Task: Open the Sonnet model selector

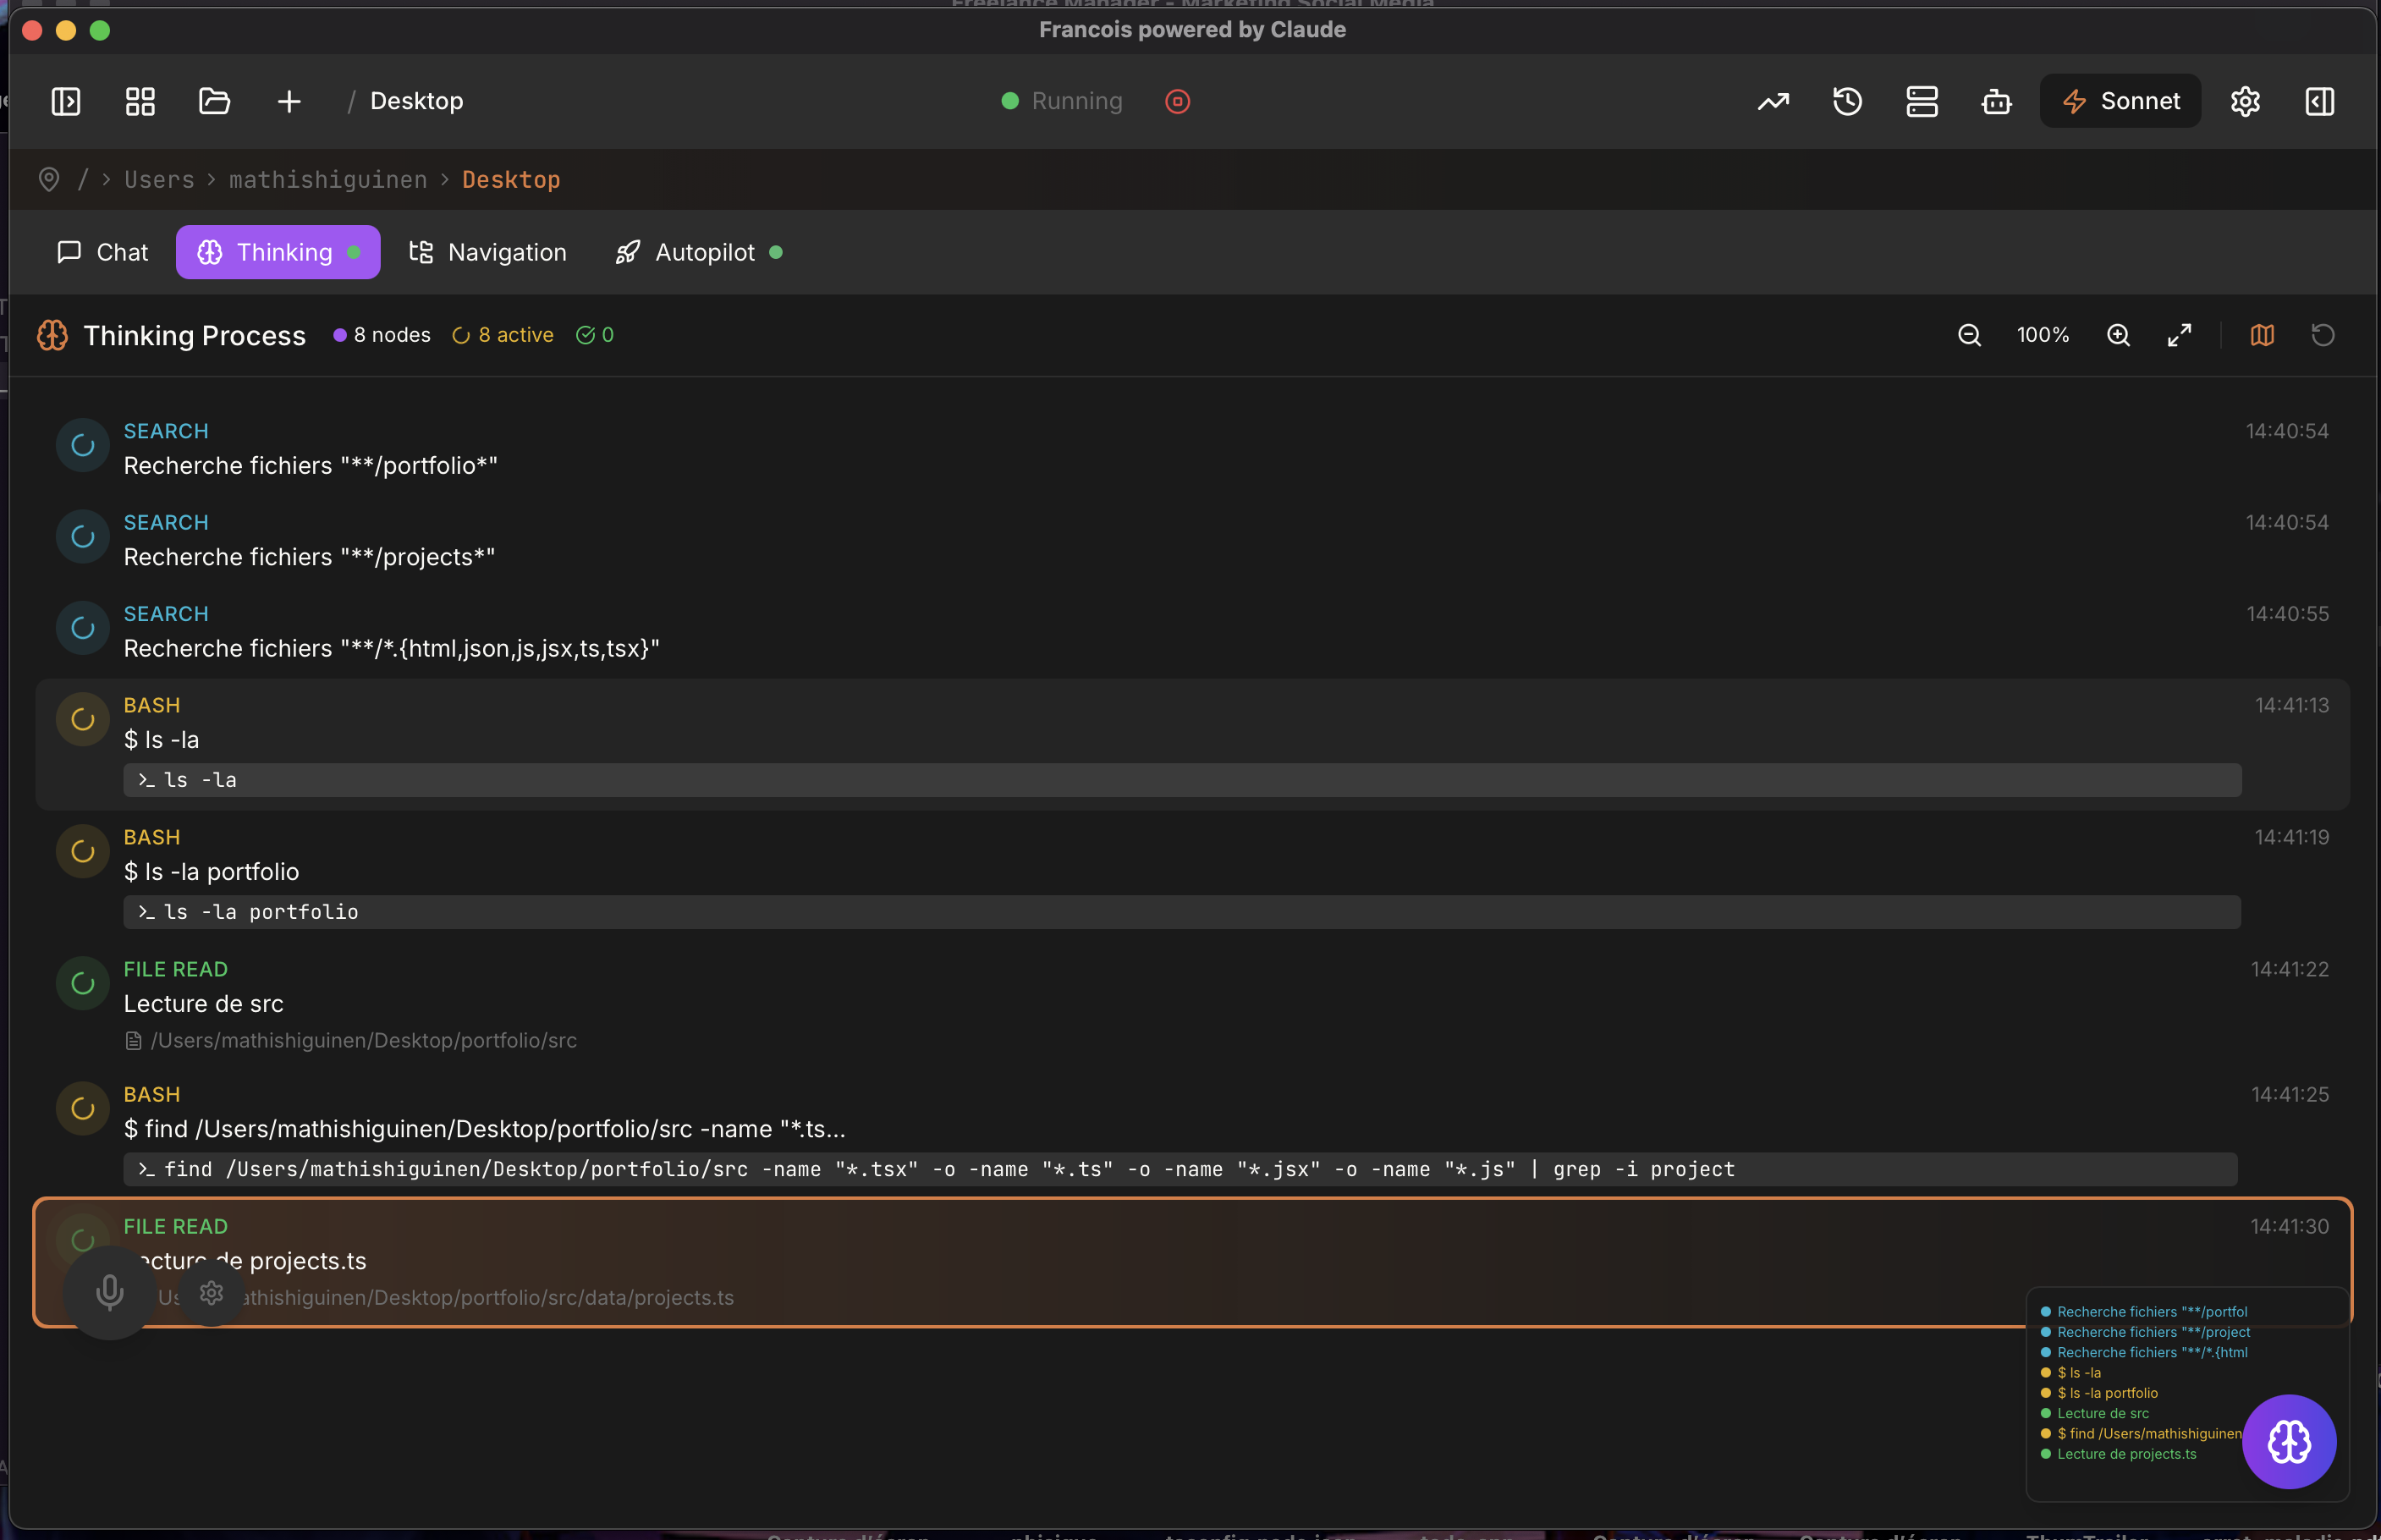Action: [x=2120, y=101]
